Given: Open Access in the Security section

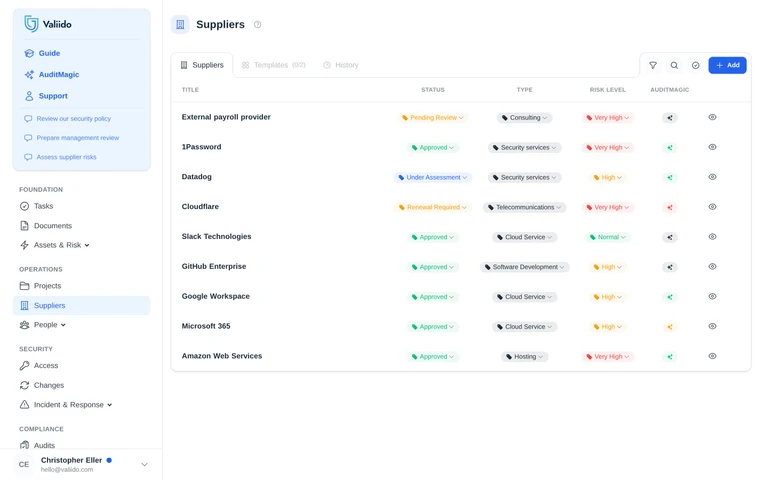Looking at the screenshot, I should [x=39, y=365].
